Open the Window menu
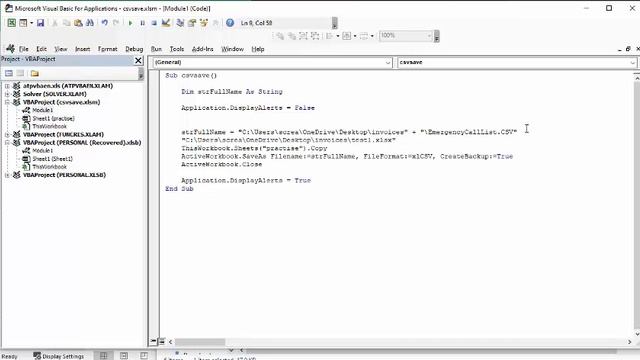The width and height of the screenshot is (640, 360). coord(232,49)
